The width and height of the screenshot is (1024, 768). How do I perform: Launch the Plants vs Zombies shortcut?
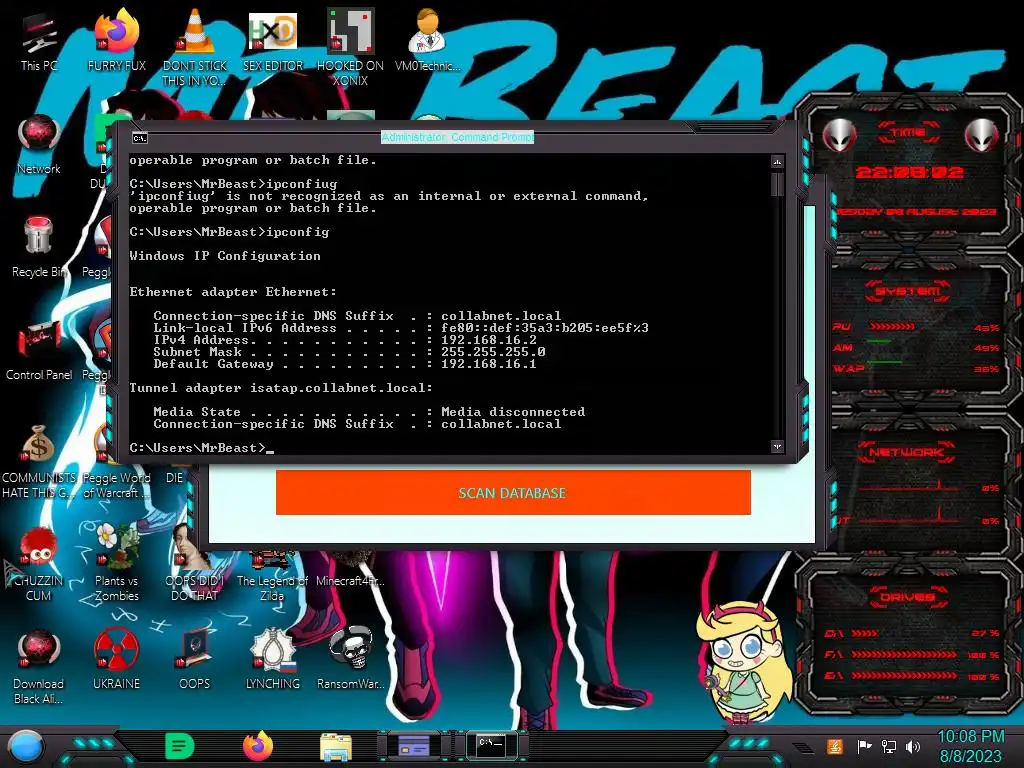(116, 563)
